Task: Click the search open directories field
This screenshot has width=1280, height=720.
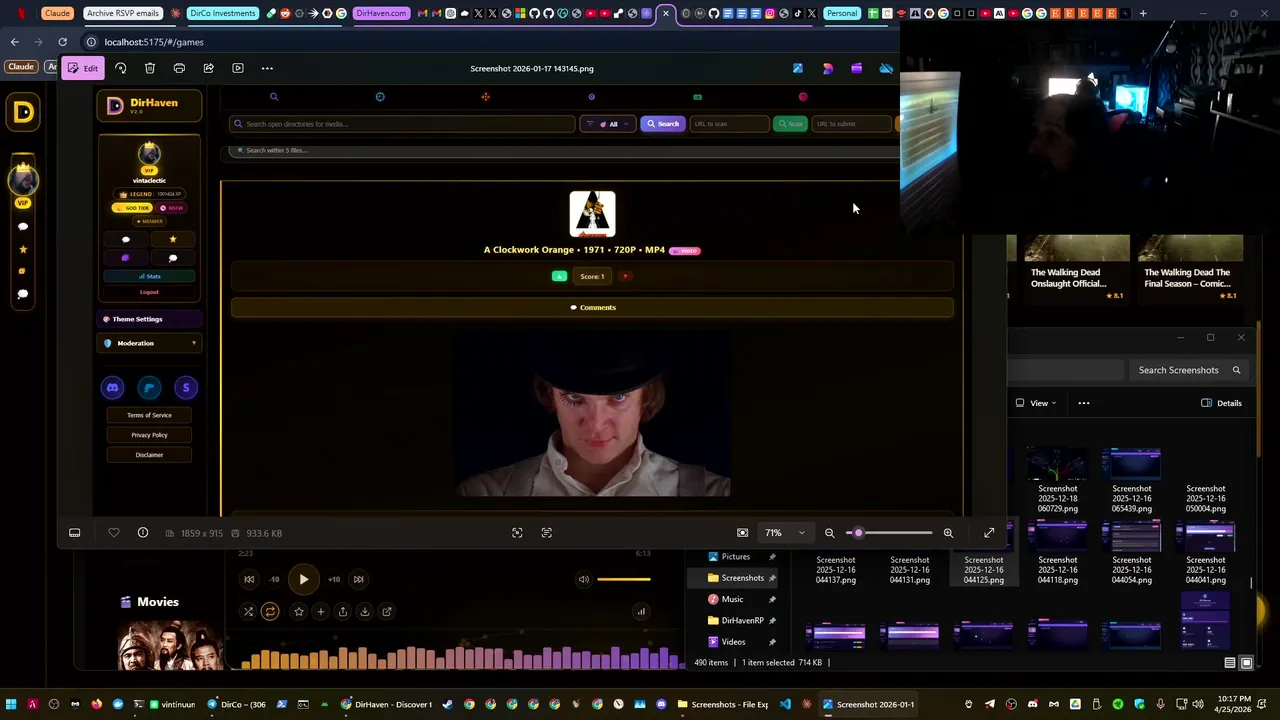Action: 402,124
